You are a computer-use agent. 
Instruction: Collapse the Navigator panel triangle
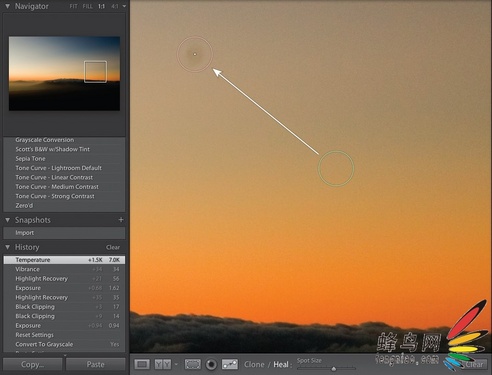pyautogui.click(x=7, y=6)
